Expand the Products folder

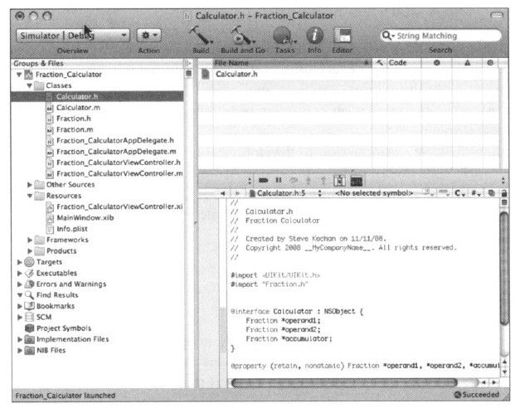pyautogui.click(x=29, y=251)
